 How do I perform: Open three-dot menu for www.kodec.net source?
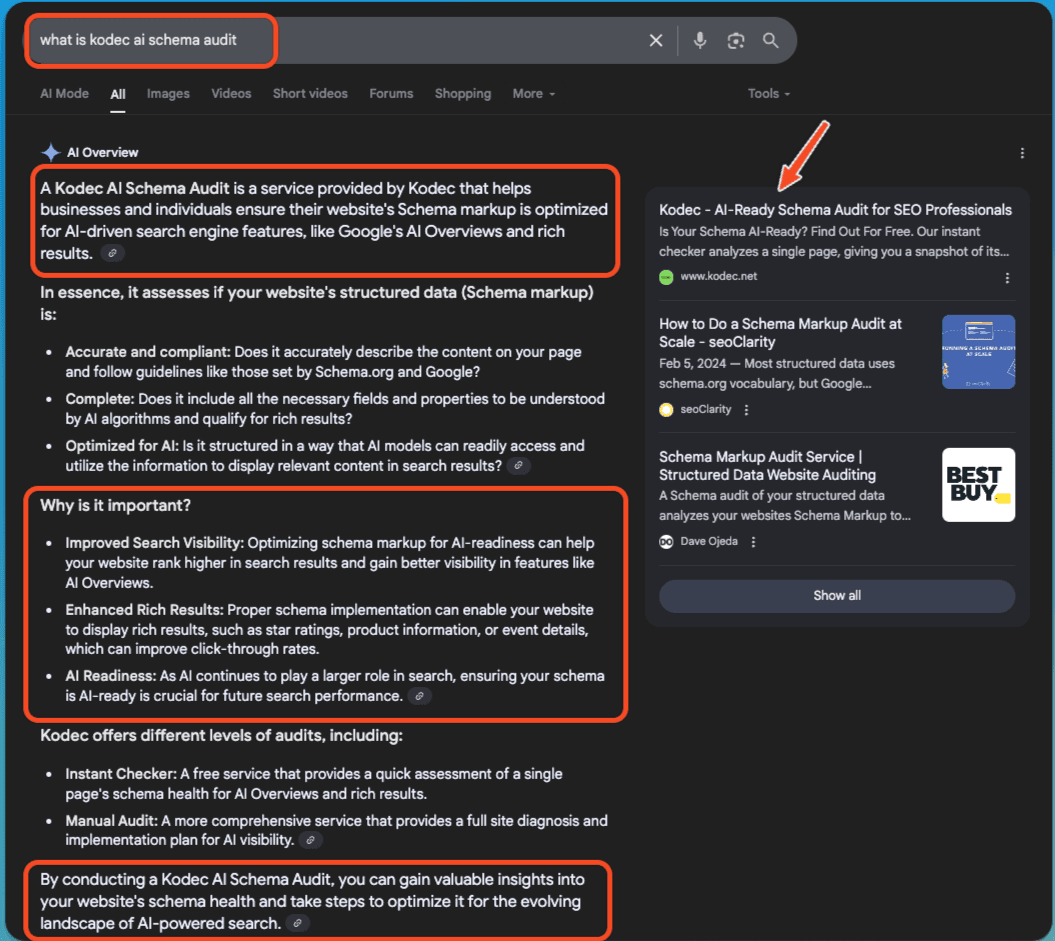(x=1007, y=278)
